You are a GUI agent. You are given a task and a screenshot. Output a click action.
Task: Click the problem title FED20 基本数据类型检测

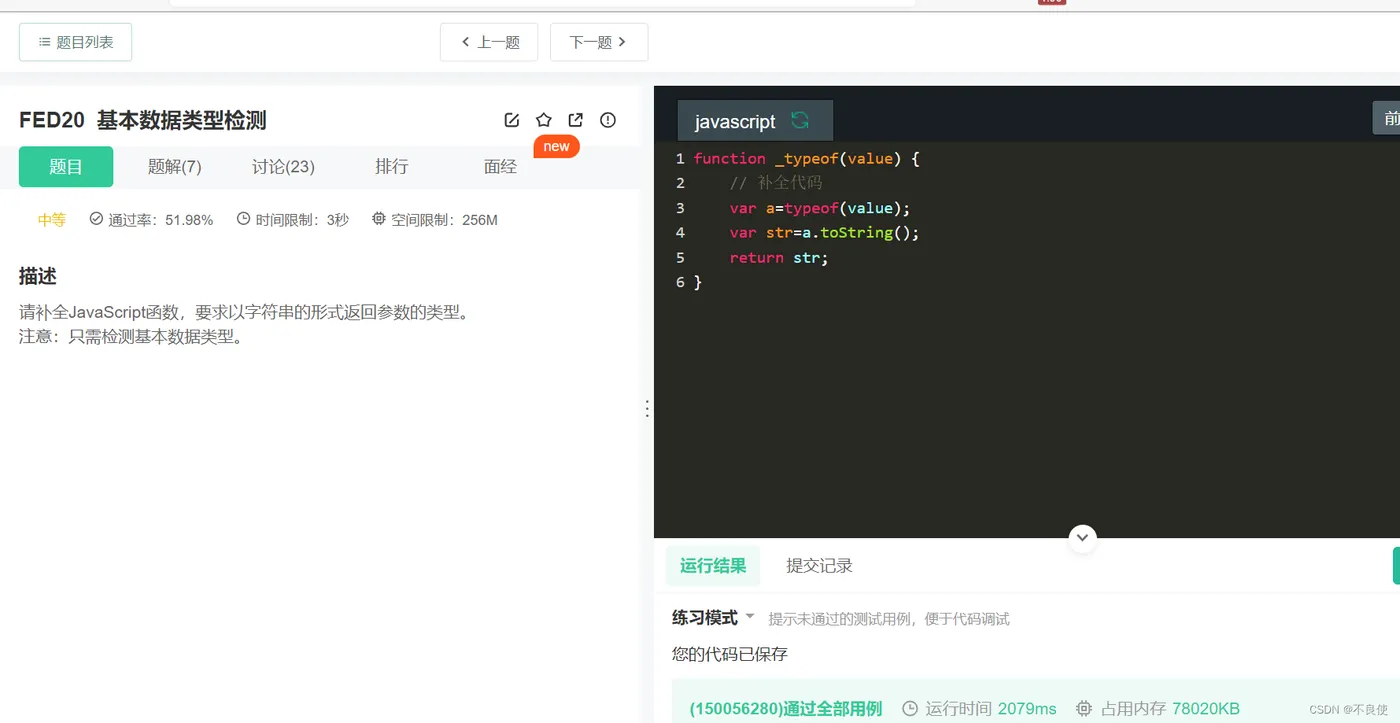click(x=143, y=121)
